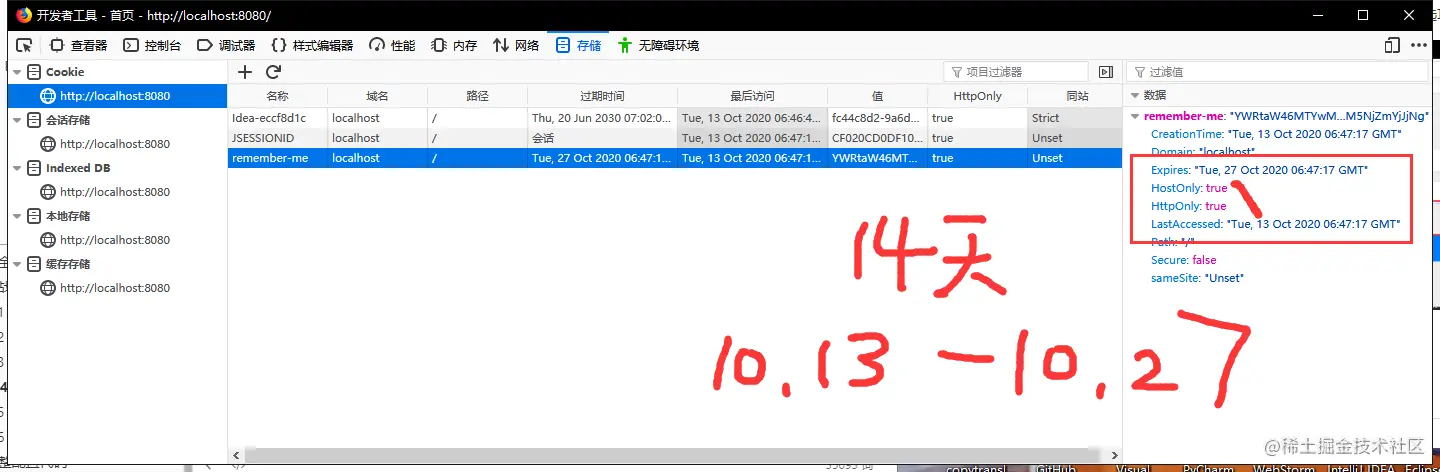
Task: Select the Idea-eccf8d1c cookie row
Action: (675, 118)
